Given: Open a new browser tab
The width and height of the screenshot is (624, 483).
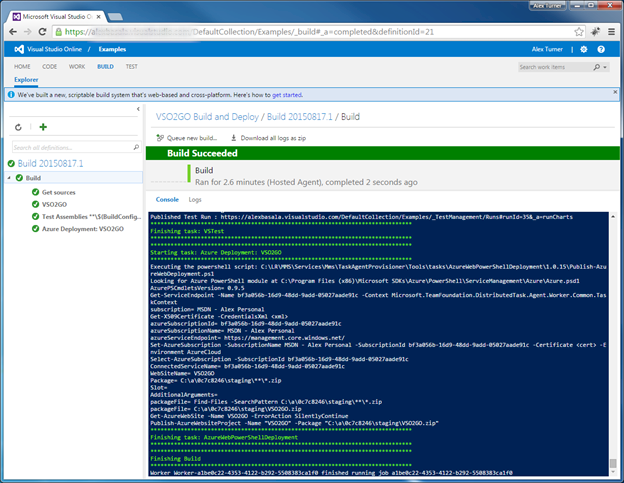Looking at the screenshot, I should pyautogui.click(x=115, y=17).
